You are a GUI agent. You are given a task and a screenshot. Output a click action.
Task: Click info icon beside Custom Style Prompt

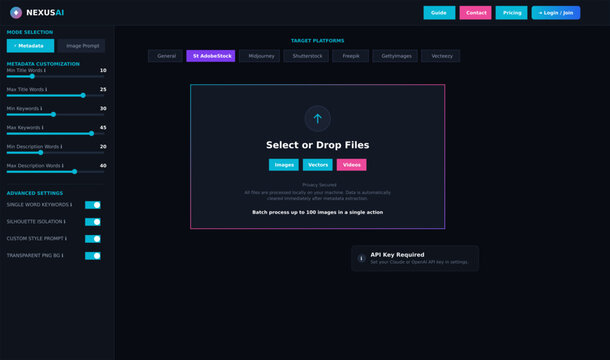click(66, 239)
